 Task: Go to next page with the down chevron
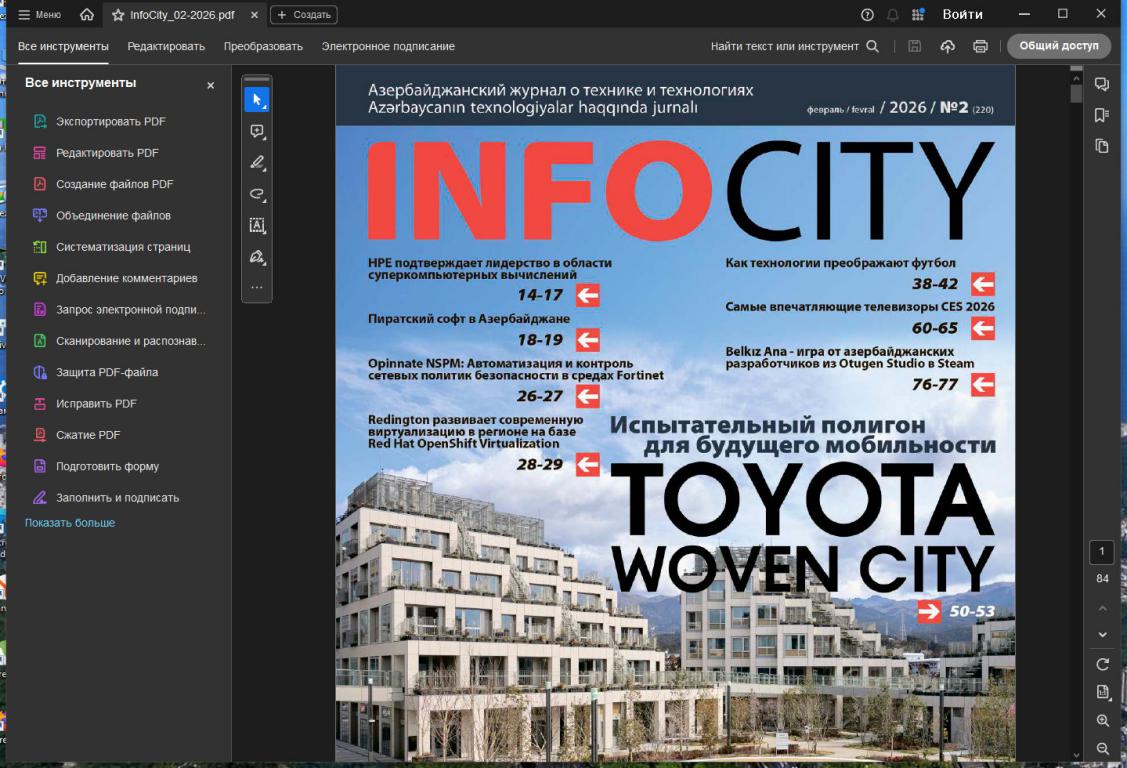[1103, 634]
